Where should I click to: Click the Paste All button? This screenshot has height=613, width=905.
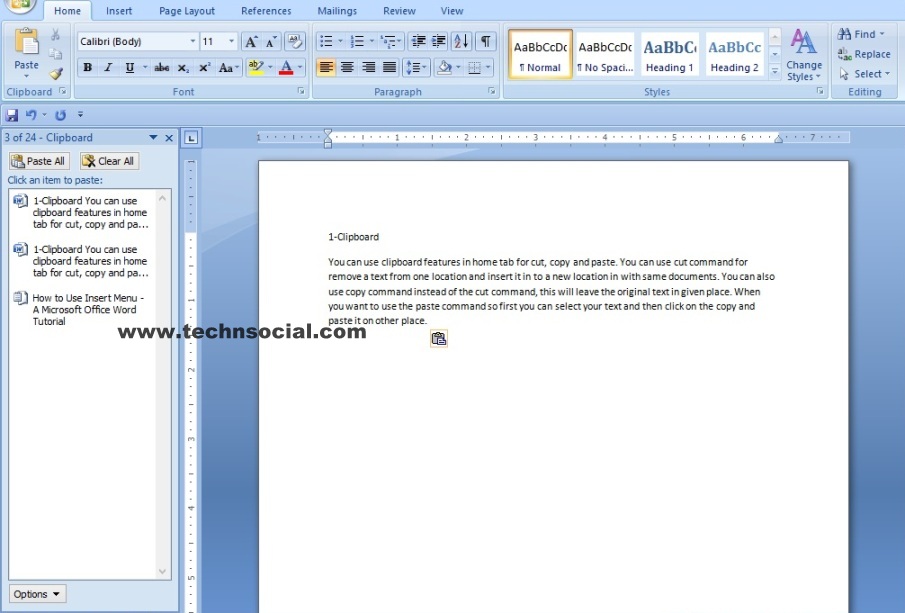(38, 160)
